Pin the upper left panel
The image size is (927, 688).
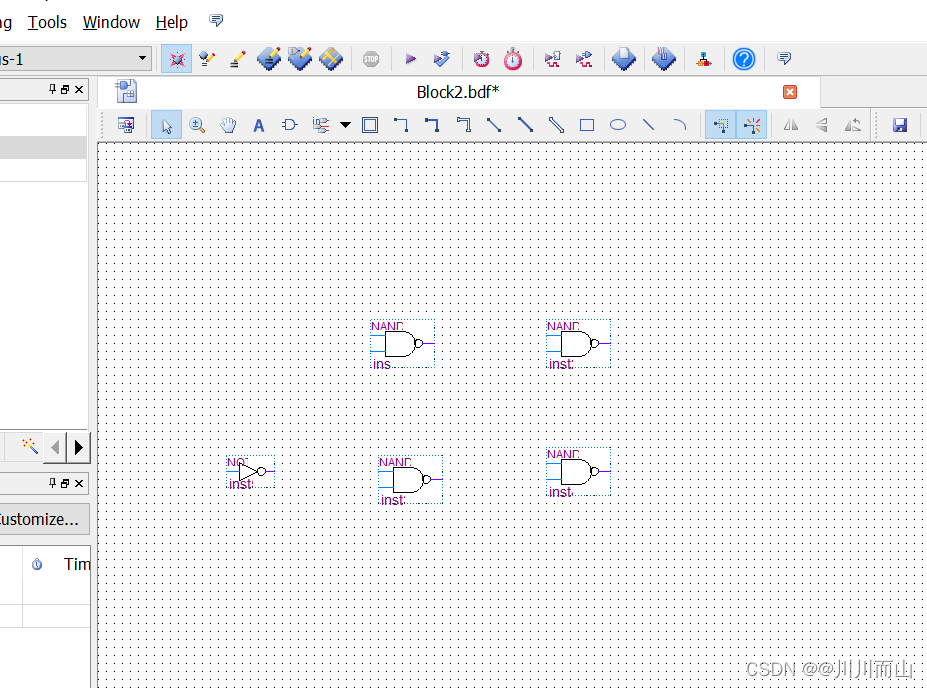(53, 89)
